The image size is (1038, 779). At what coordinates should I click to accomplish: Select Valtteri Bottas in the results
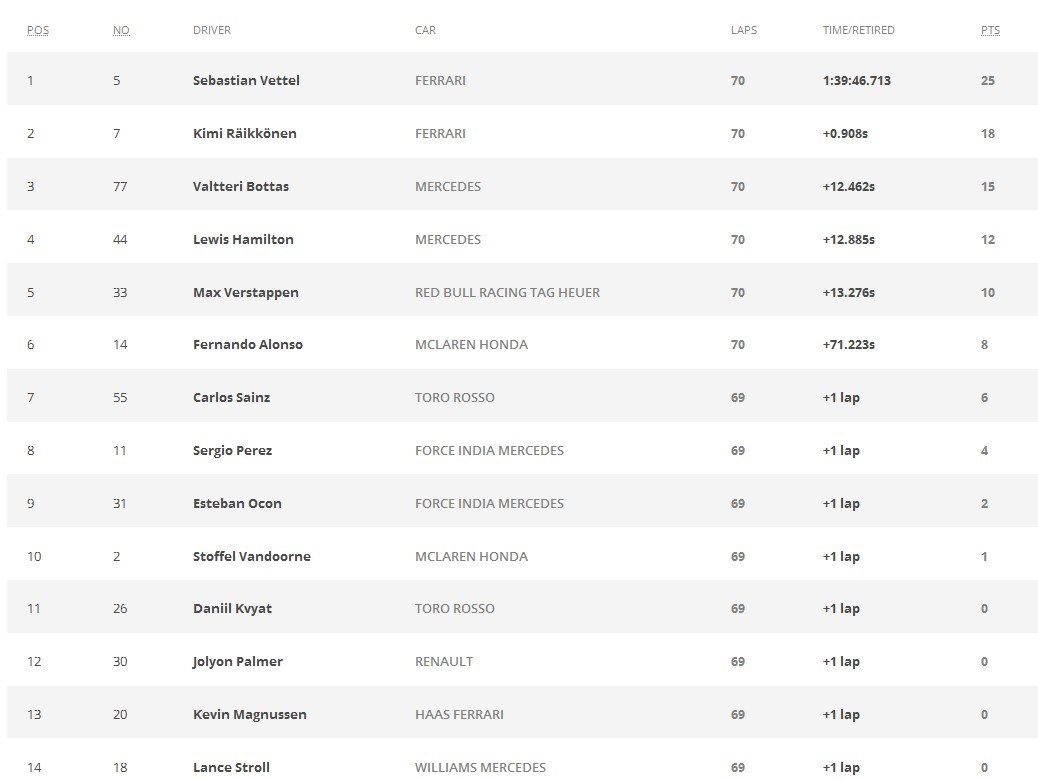[240, 186]
